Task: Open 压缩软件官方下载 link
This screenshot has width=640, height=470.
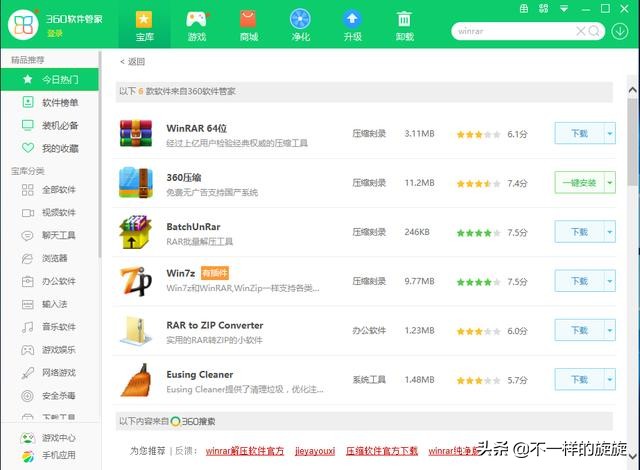Action: tap(382, 451)
